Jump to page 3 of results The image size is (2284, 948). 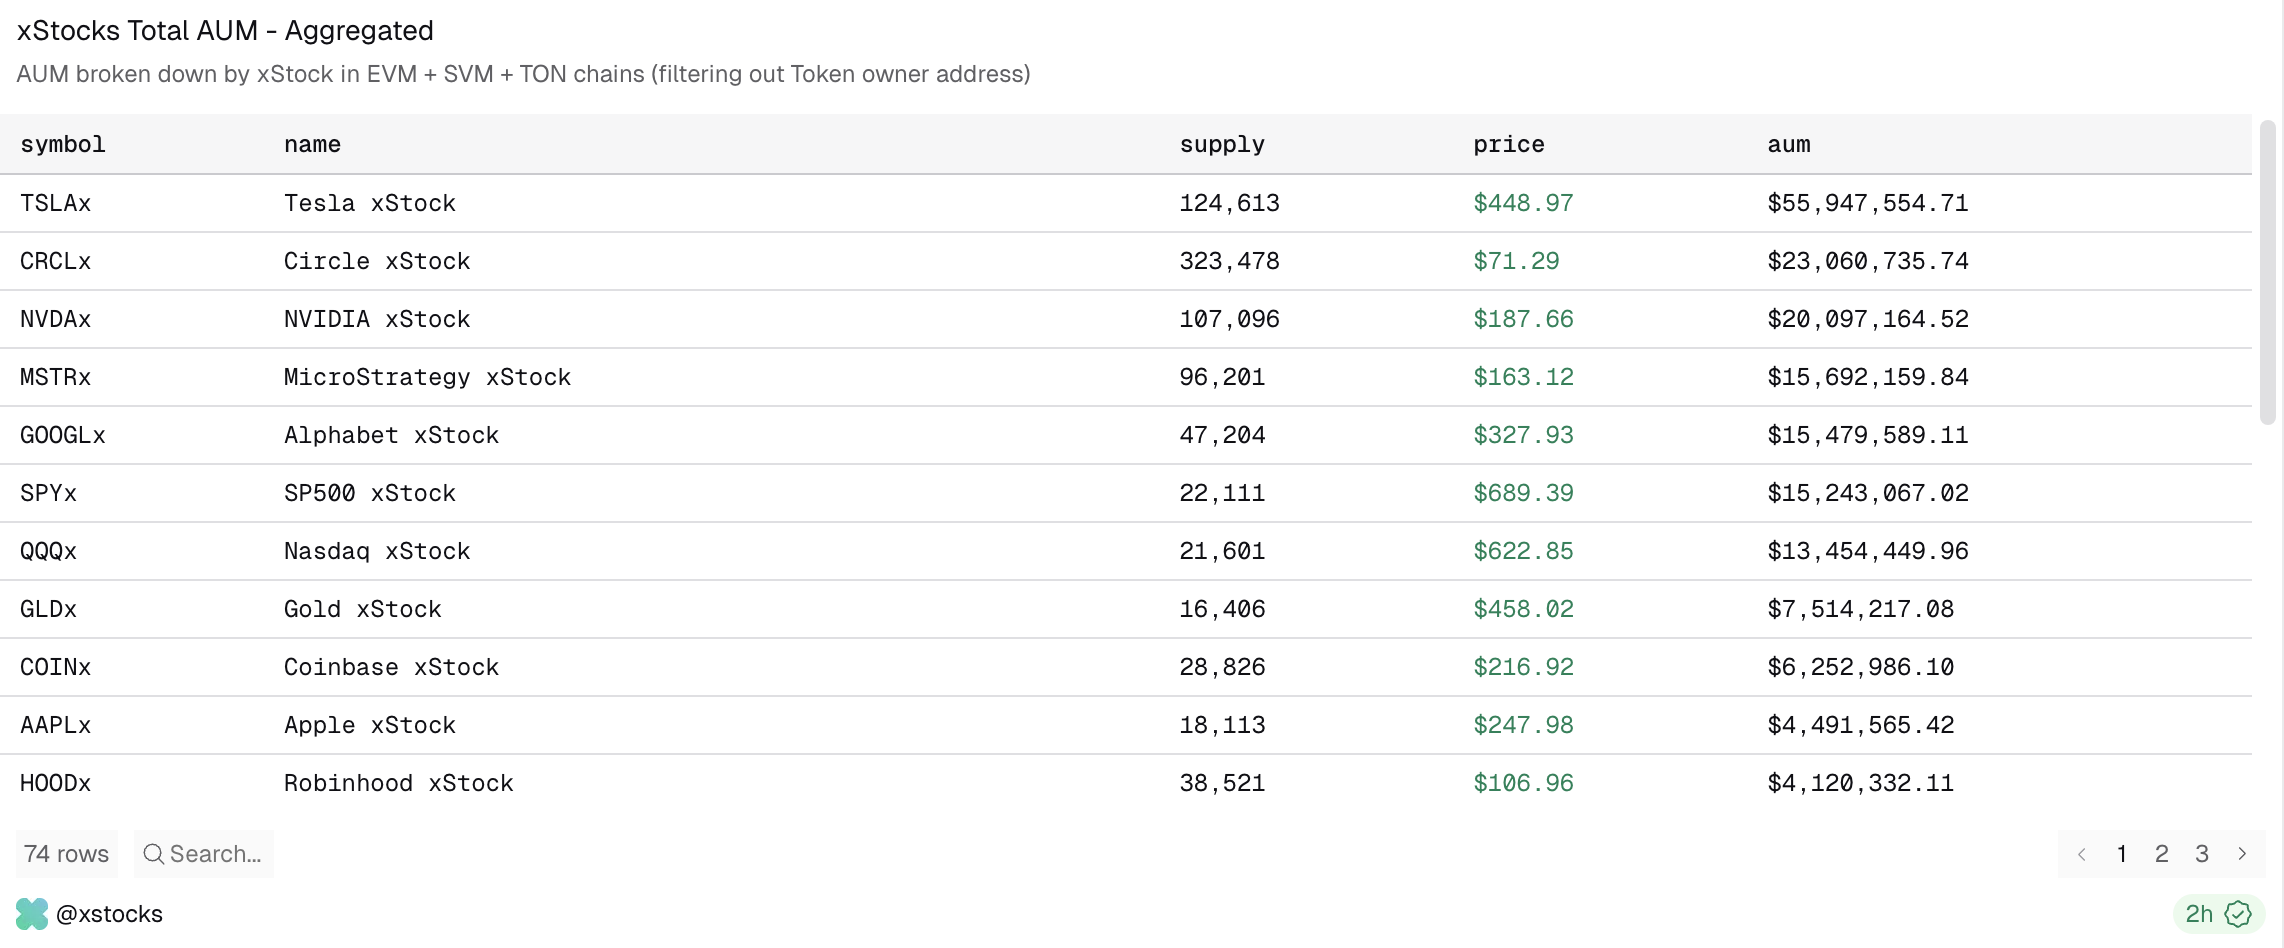(x=2202, y=854)
